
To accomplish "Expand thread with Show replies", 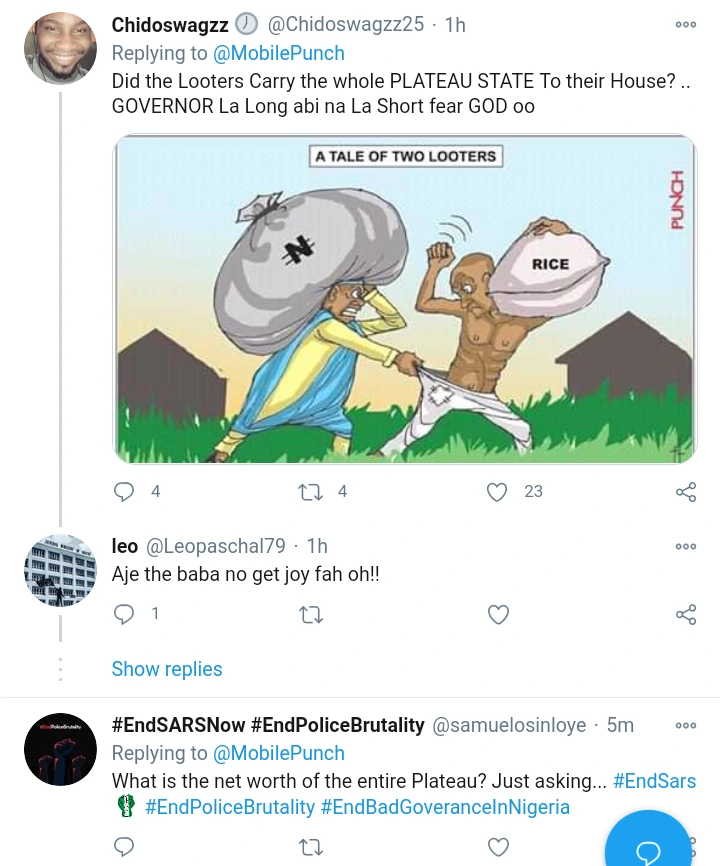I will point(167,669).
